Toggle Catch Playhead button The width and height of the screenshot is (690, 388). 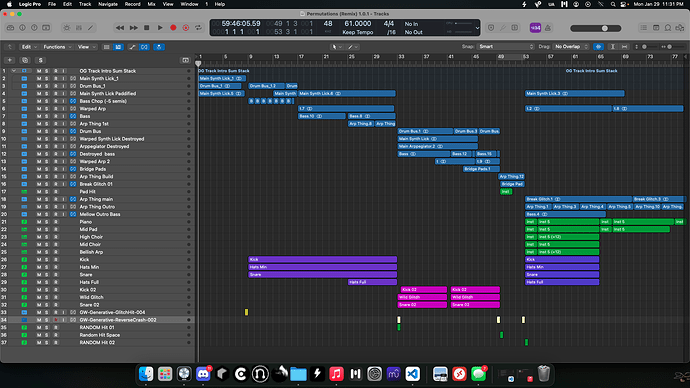point(159,47)
